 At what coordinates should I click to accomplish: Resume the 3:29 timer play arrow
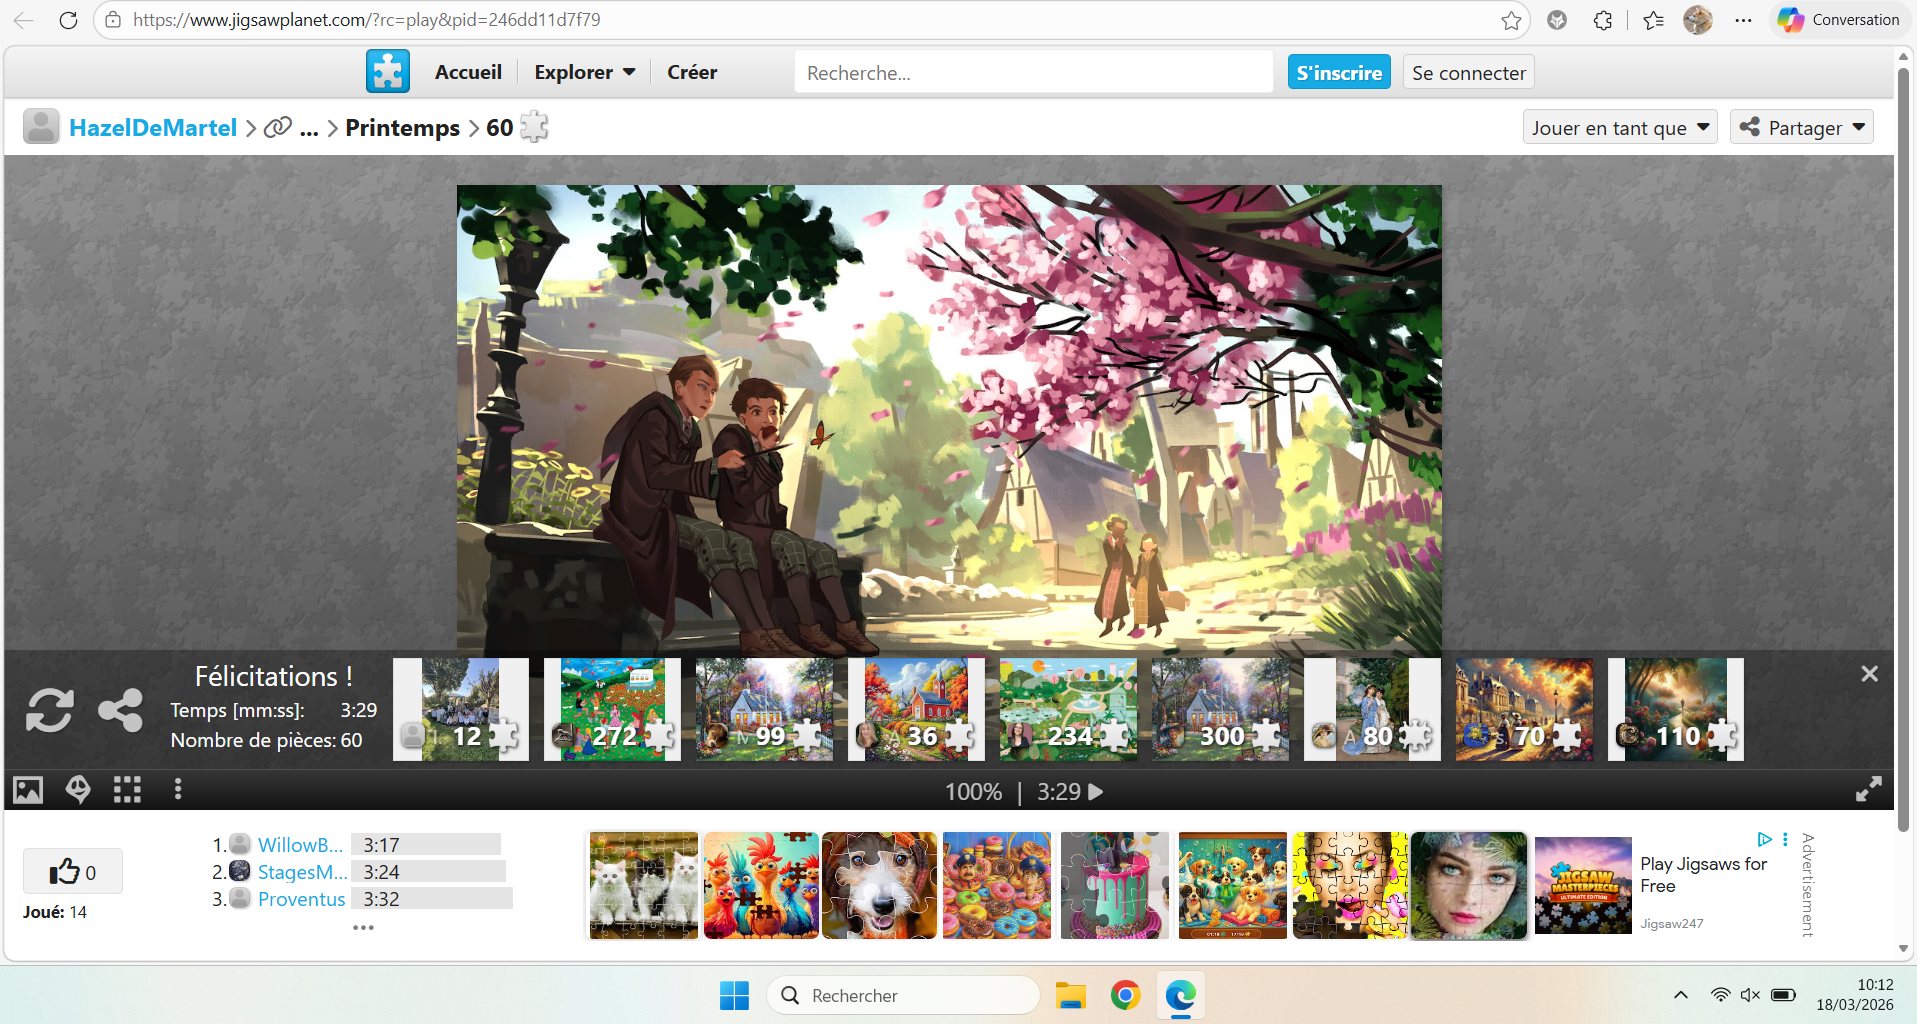(1096, 792)
